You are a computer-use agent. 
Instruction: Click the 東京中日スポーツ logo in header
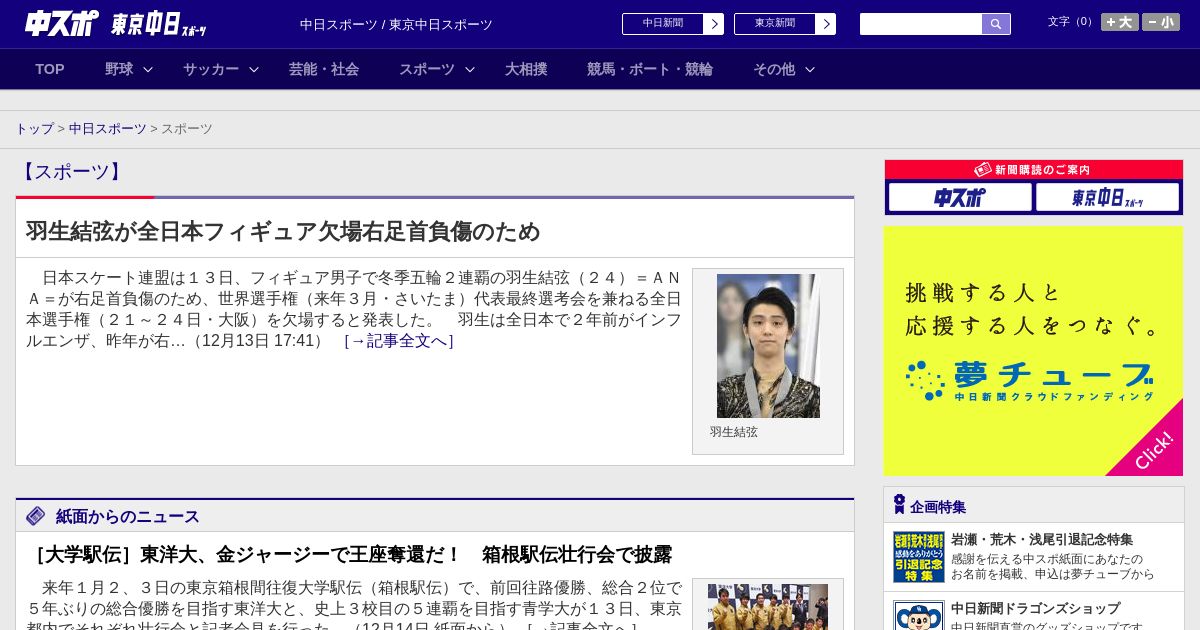tap(159, 24)
